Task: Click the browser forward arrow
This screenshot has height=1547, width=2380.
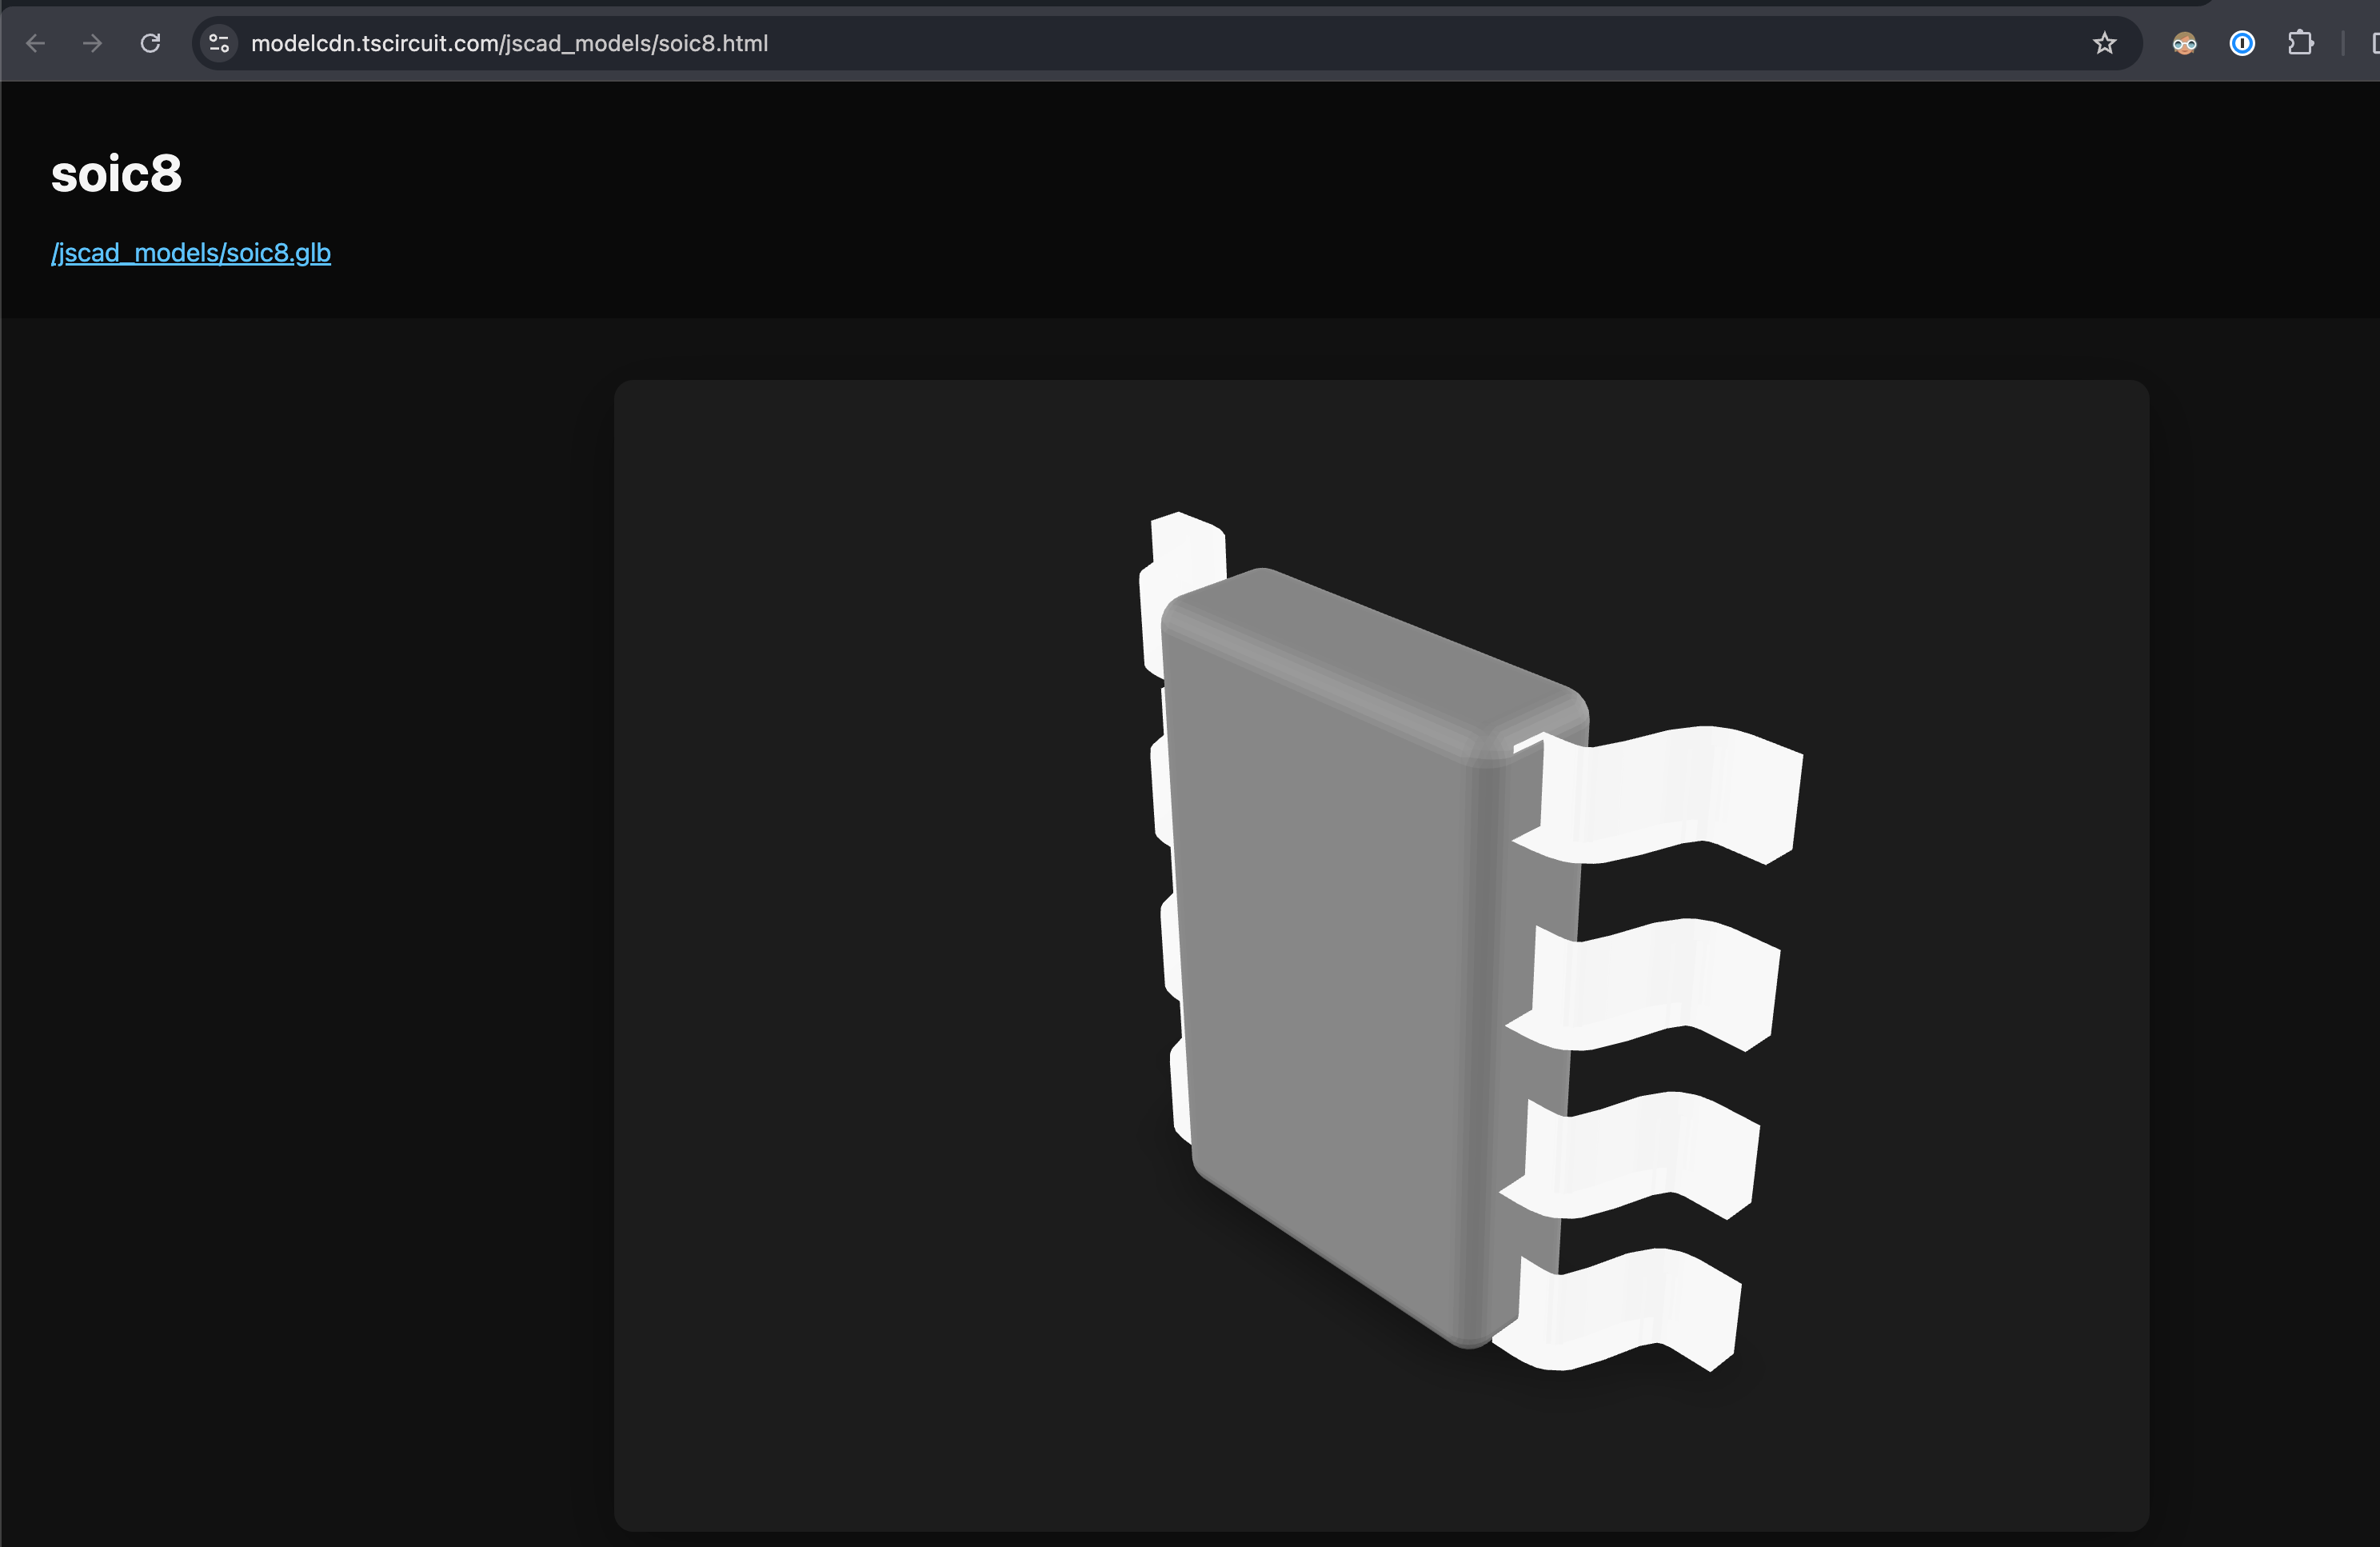Action: coord(92,43)
